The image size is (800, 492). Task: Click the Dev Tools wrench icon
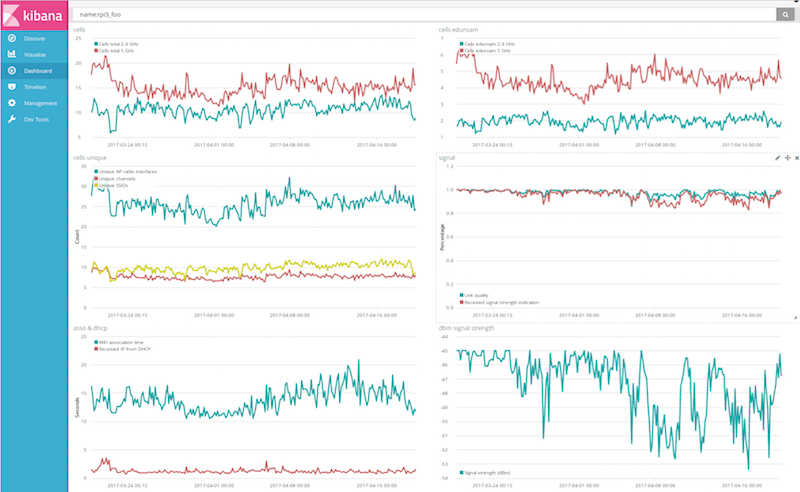click(x=11, y=119)
